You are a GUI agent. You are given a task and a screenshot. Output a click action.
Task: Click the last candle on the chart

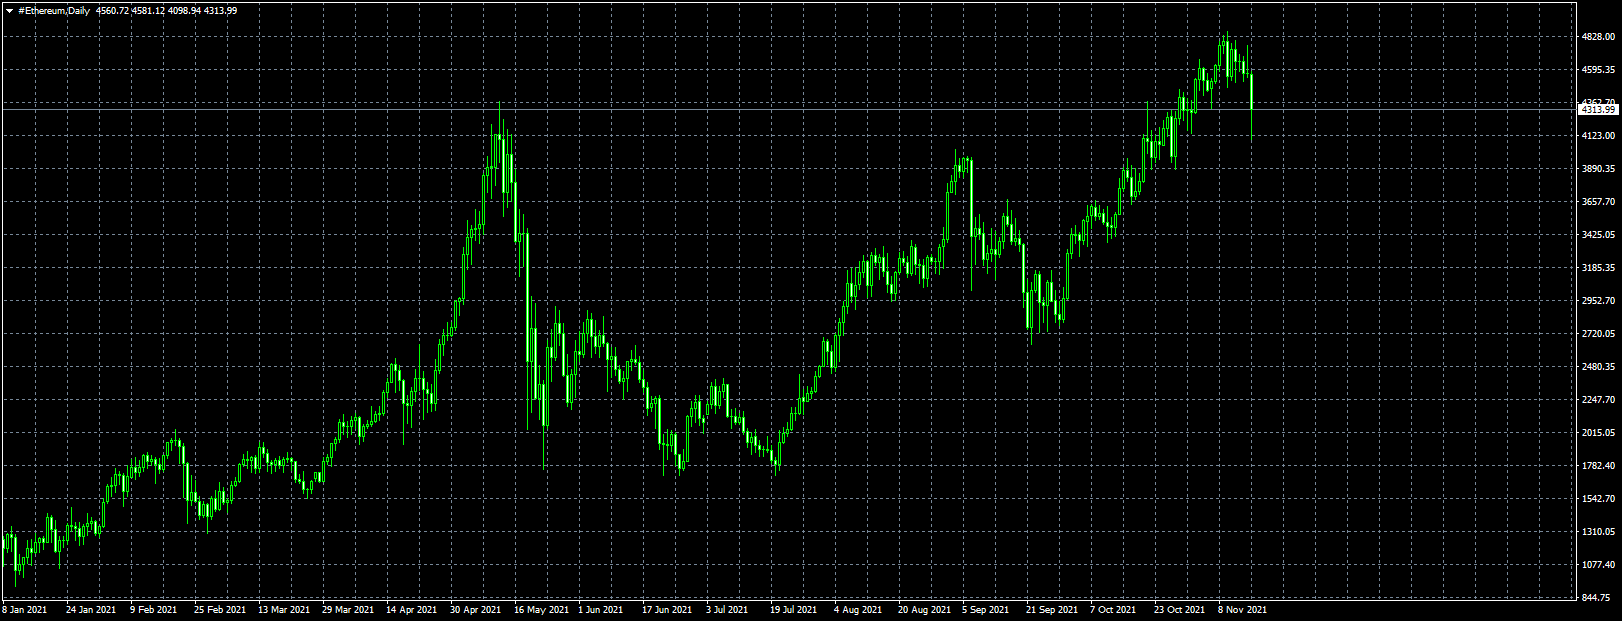(x=1252, y=90)
